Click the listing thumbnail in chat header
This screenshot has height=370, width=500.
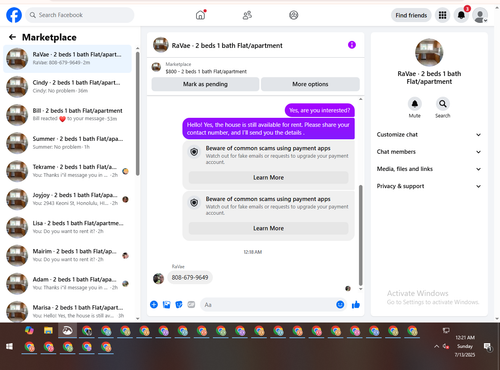[160, 45]
